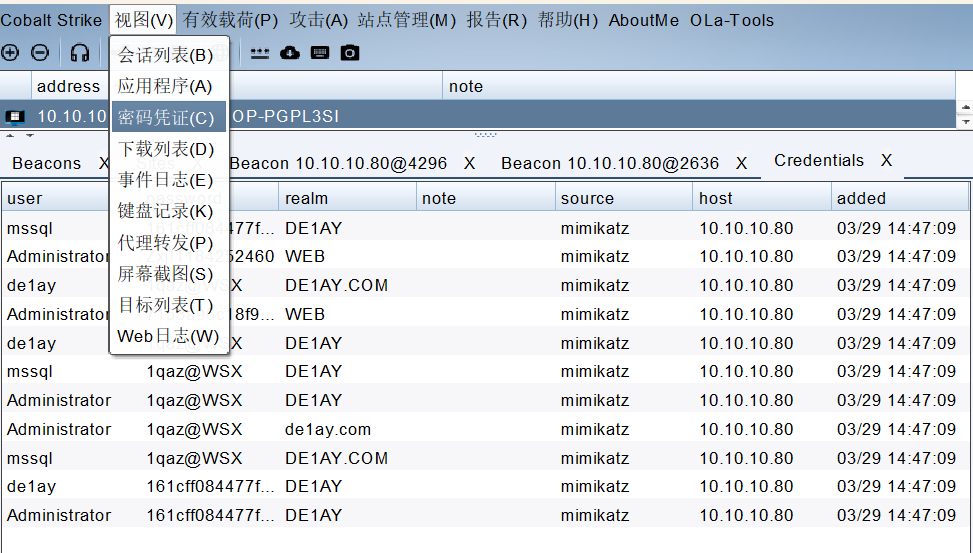Open keystrokes via the keyboard toolbar icon
973x553 pixels.
[320, 53]
